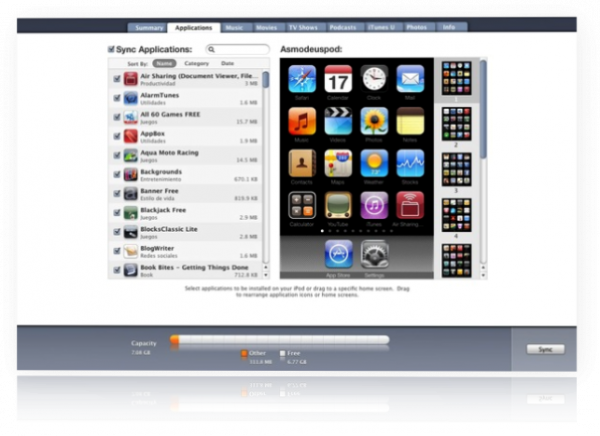Click the Backgrounds app list icon
The height and width of the screenshot is (436, 600).
tap(130, 175)
